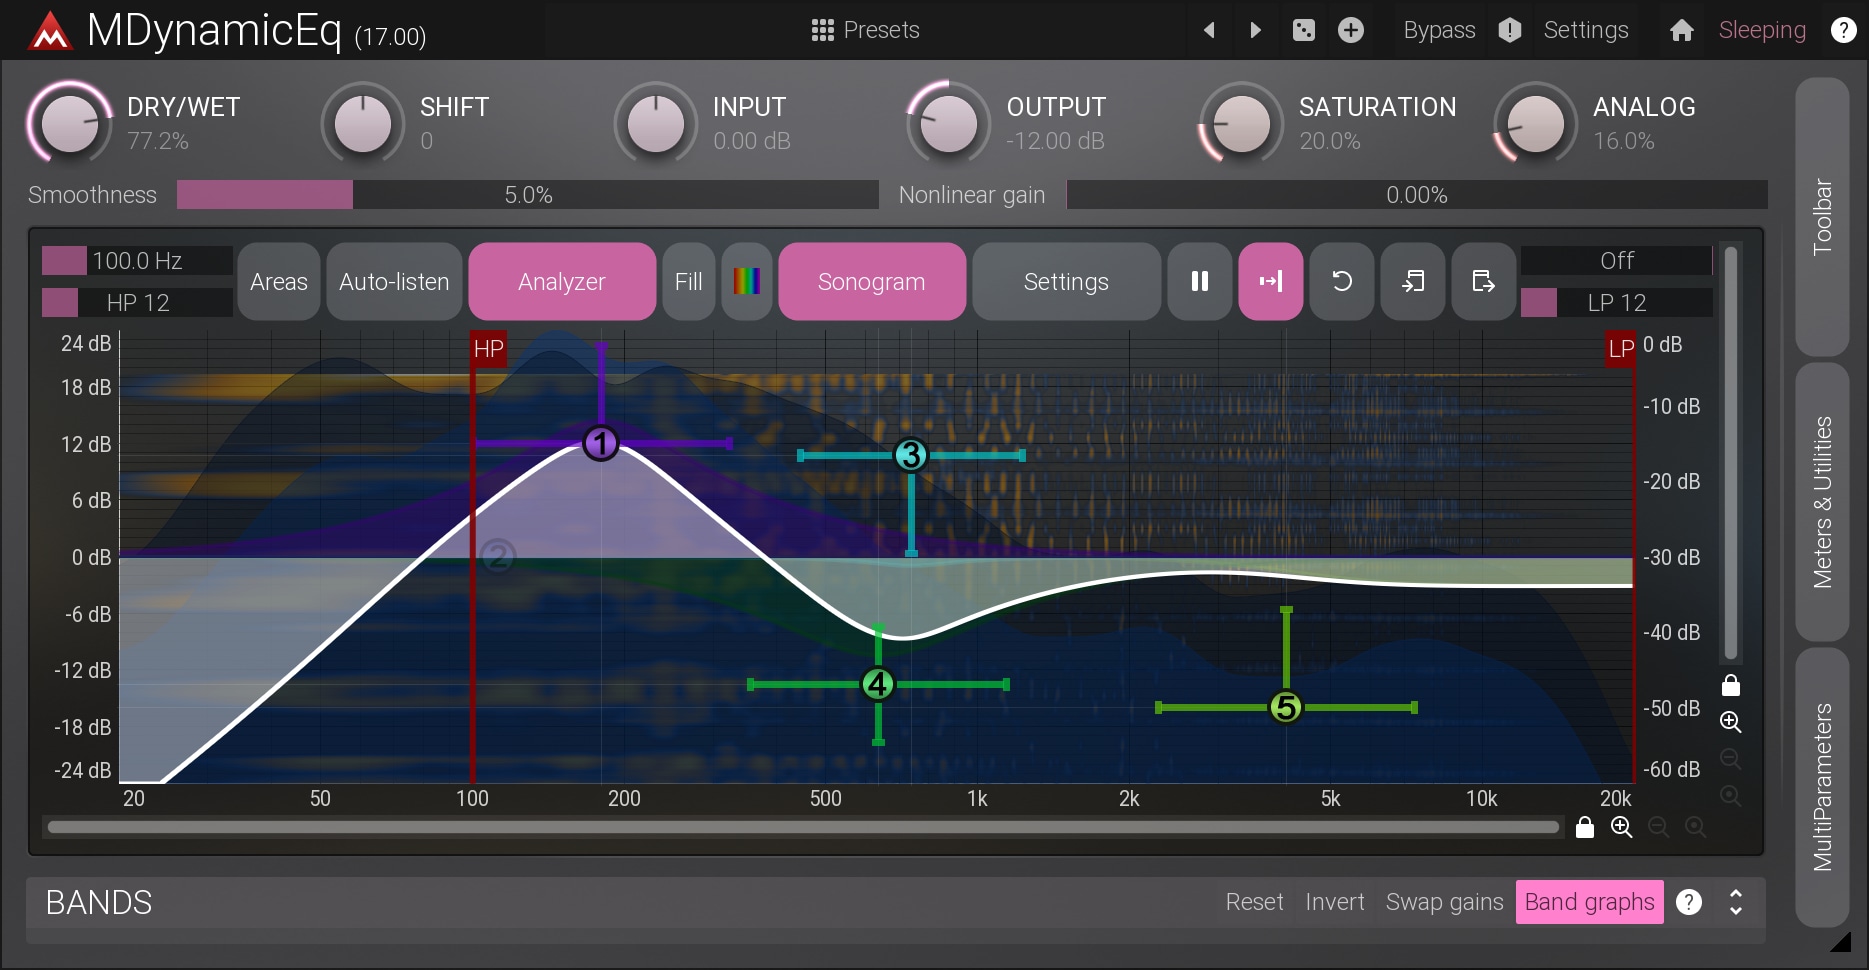Click the vertical axis lock icon
The height and width of the screenshot is (970, 1869).
[1731, 685]
